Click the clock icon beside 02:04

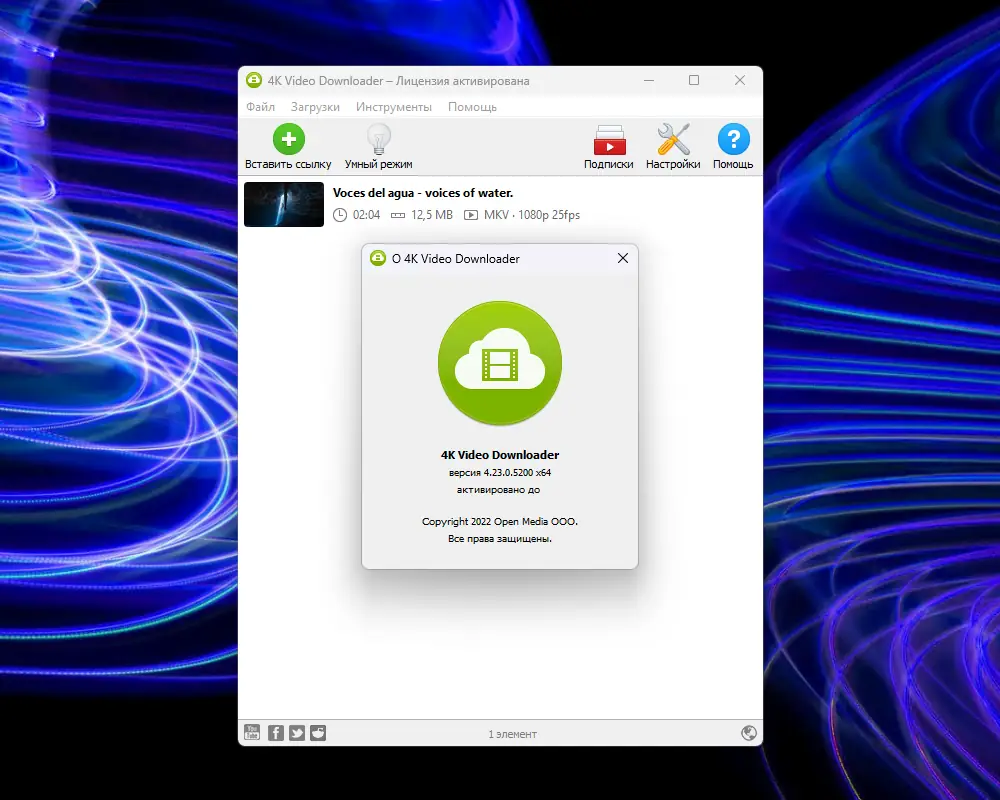coord(340,215)
